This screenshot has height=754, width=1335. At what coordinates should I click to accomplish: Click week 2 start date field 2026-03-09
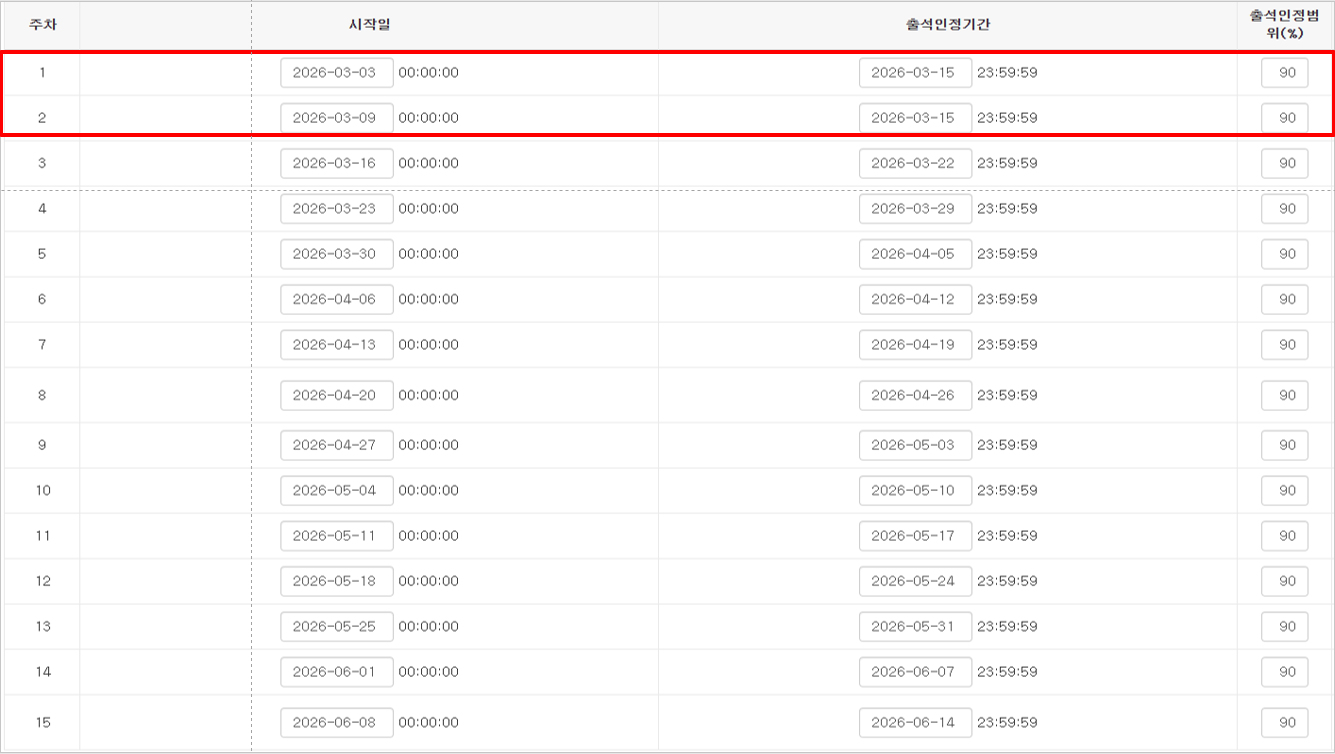tap(336, 118)
